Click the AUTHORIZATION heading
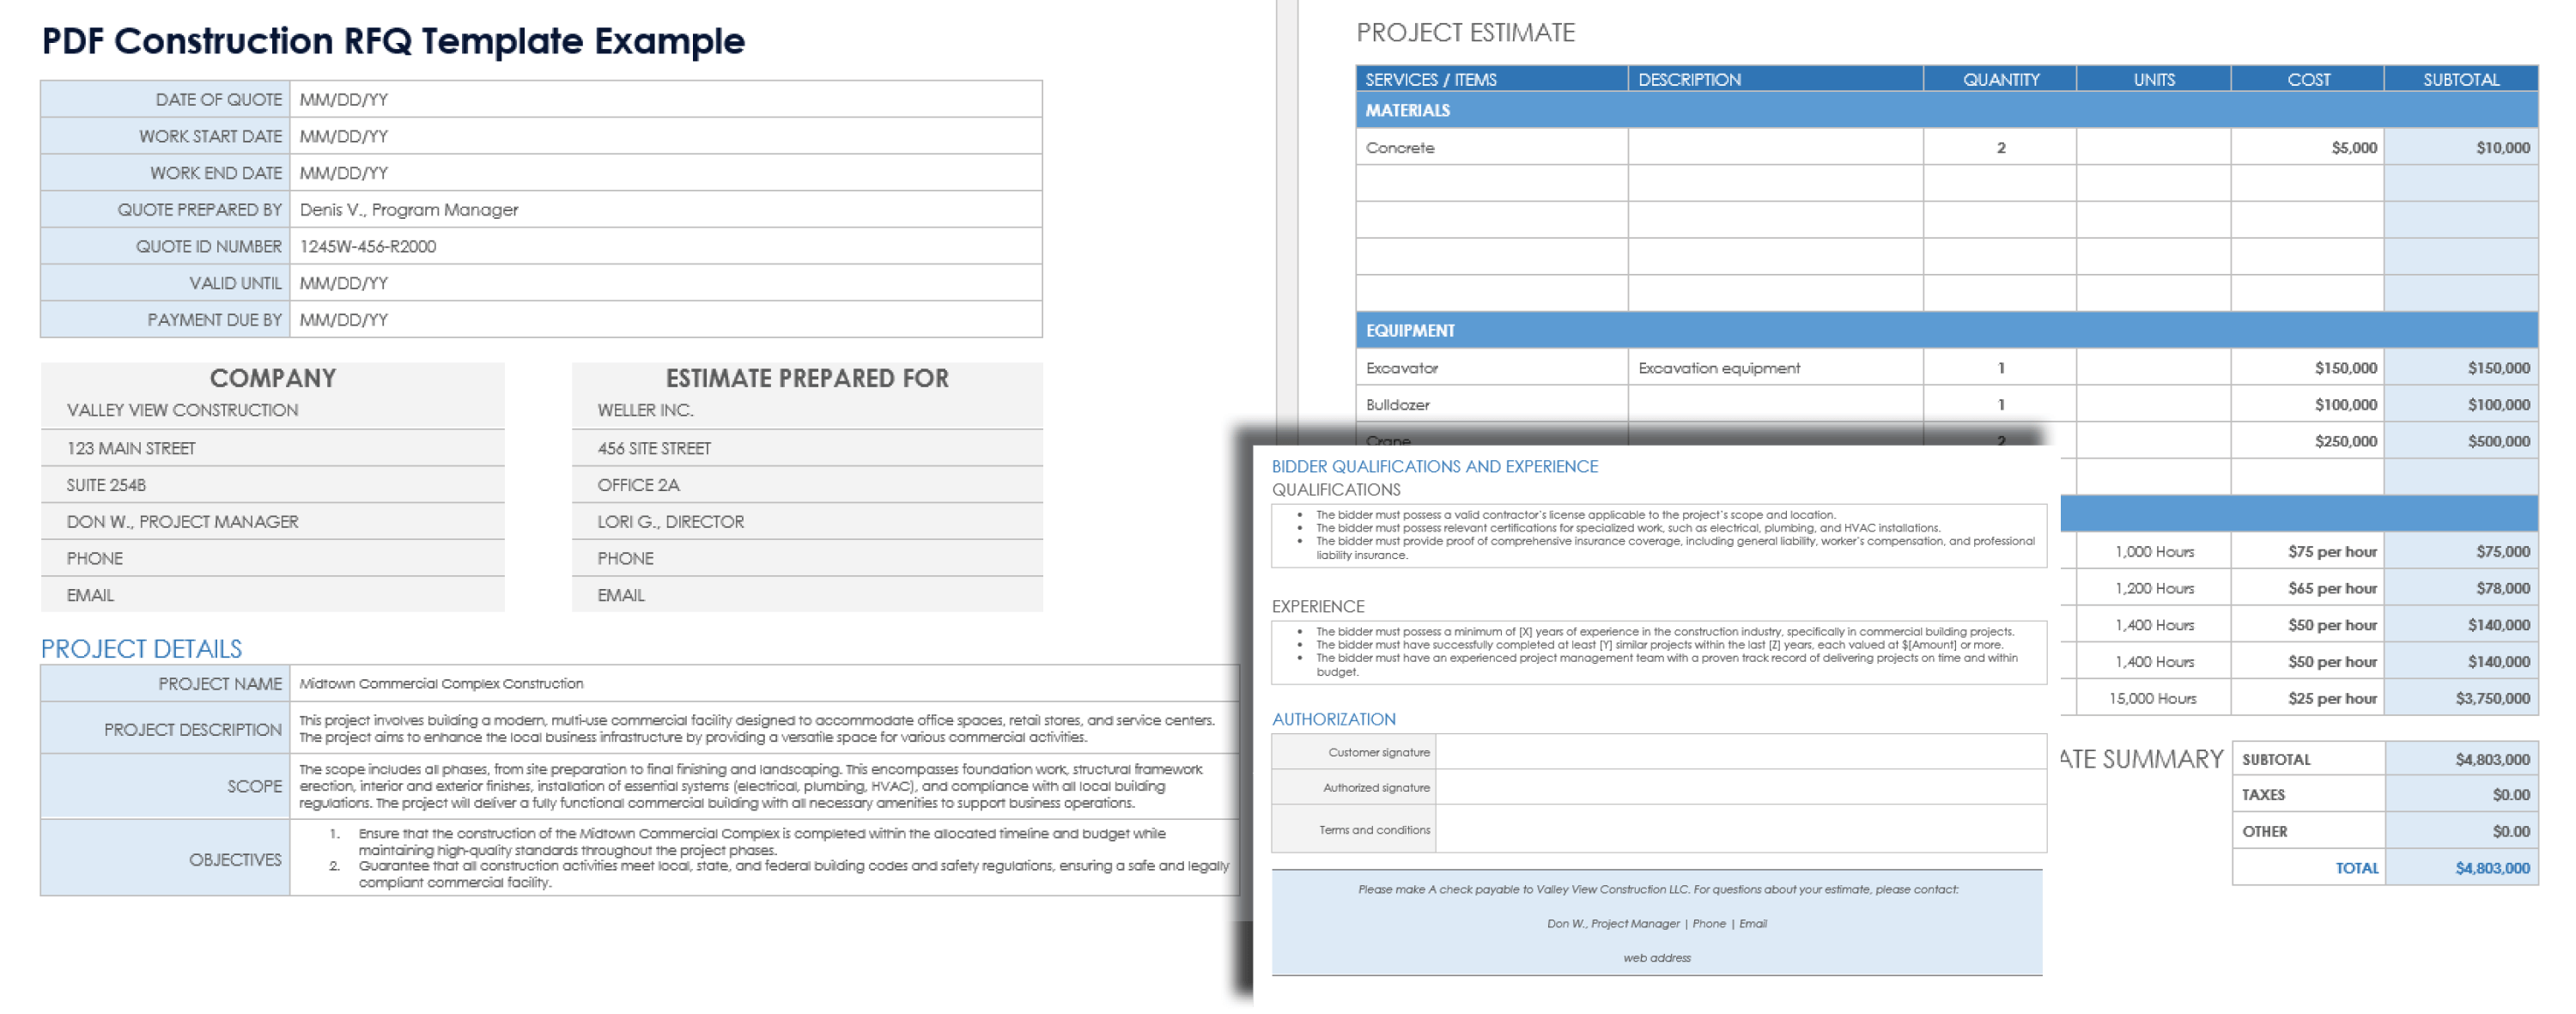Image resolution: width=2576 pixels, height=1014 pixels. 1333,720
